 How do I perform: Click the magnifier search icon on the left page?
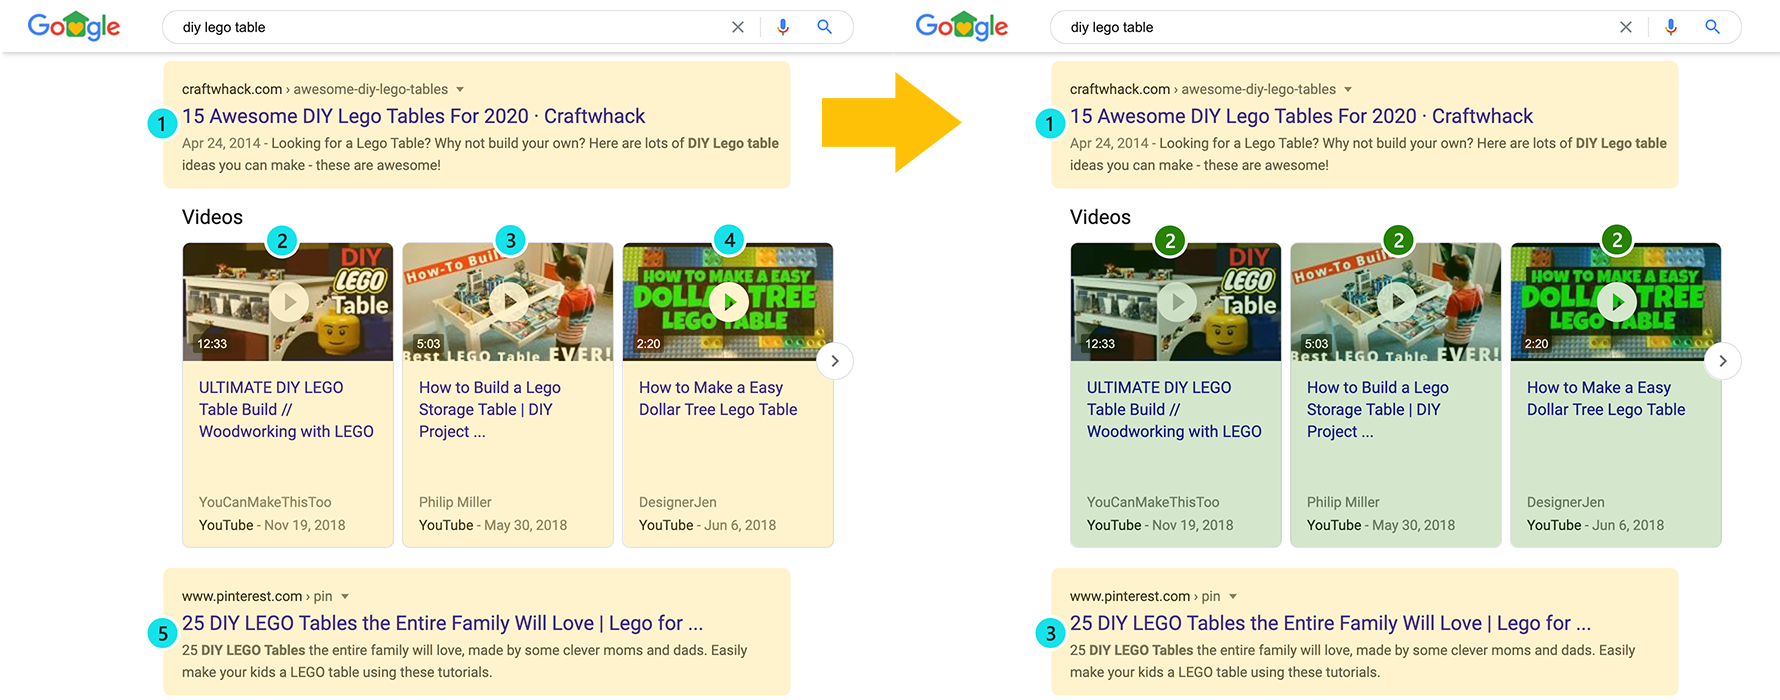825,27
